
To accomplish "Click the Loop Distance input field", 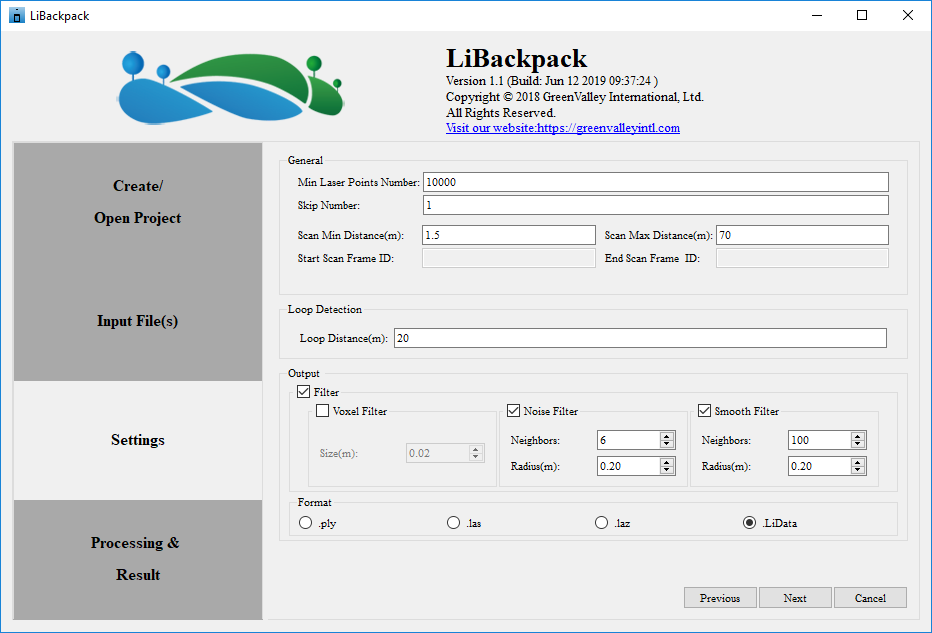I will [x=640, y=338].
